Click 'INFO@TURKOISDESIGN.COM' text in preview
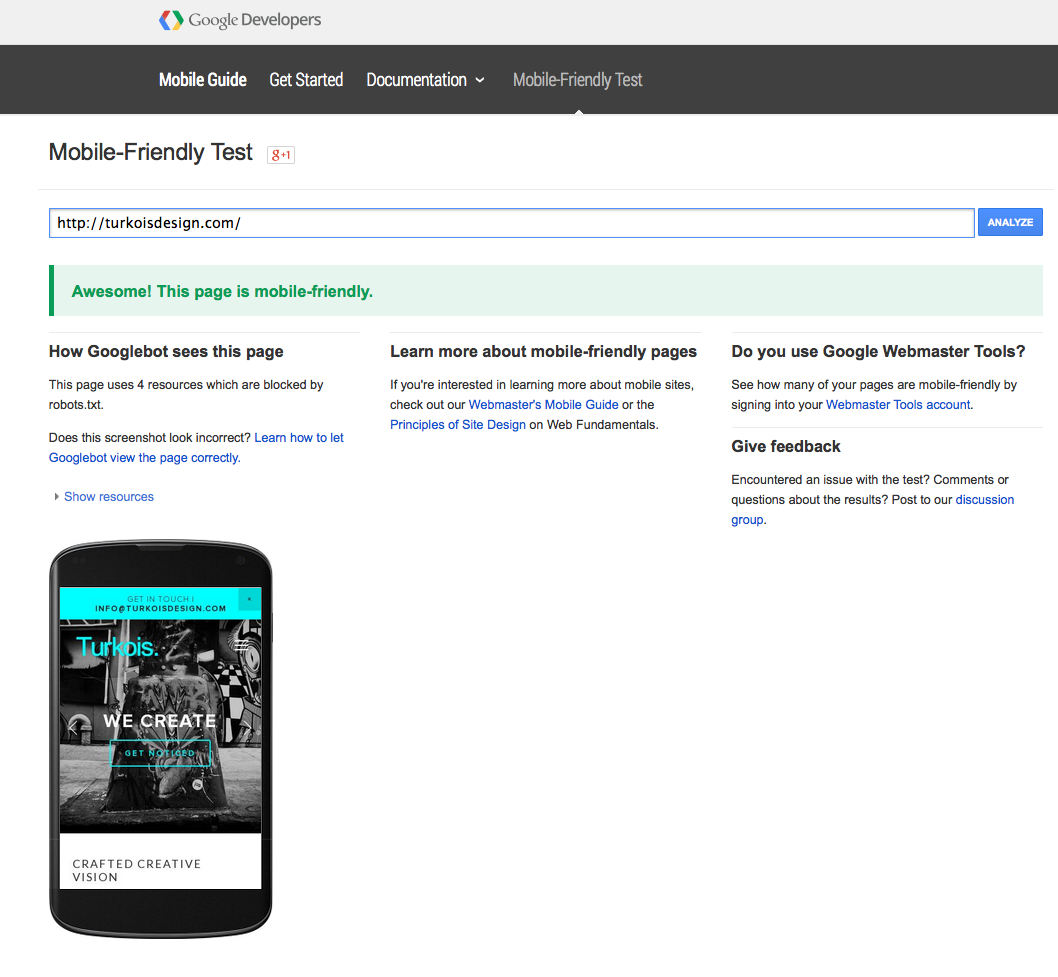Image resolution: width=1058 pixels, height=977 pixels. coord(161,608)
